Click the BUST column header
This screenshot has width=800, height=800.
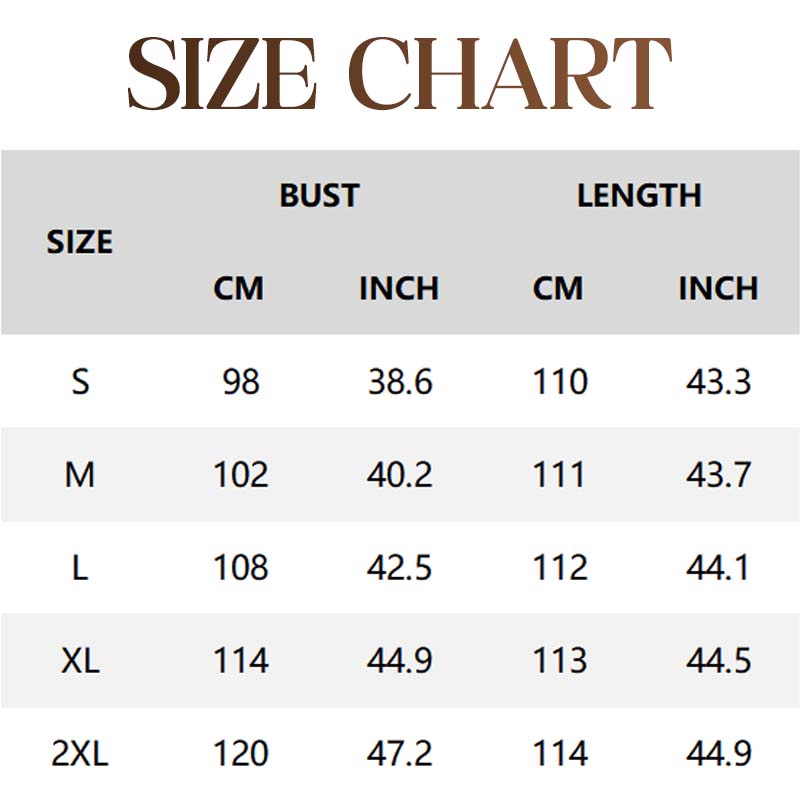pos(319,195)
